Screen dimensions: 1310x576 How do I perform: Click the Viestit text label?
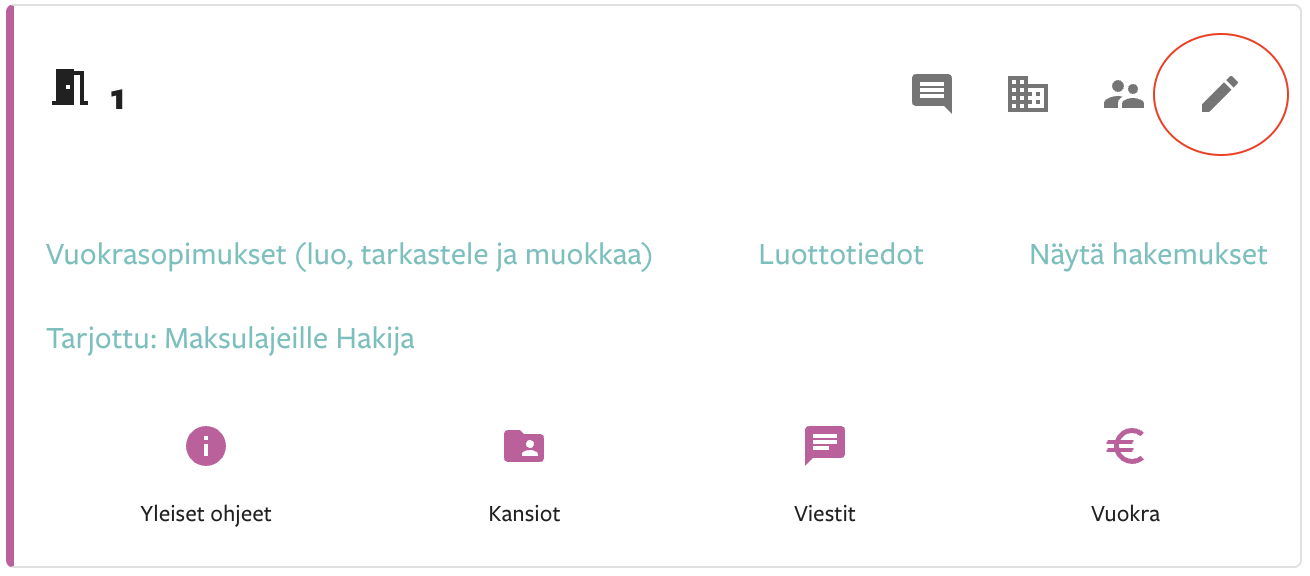click(825, 515)
